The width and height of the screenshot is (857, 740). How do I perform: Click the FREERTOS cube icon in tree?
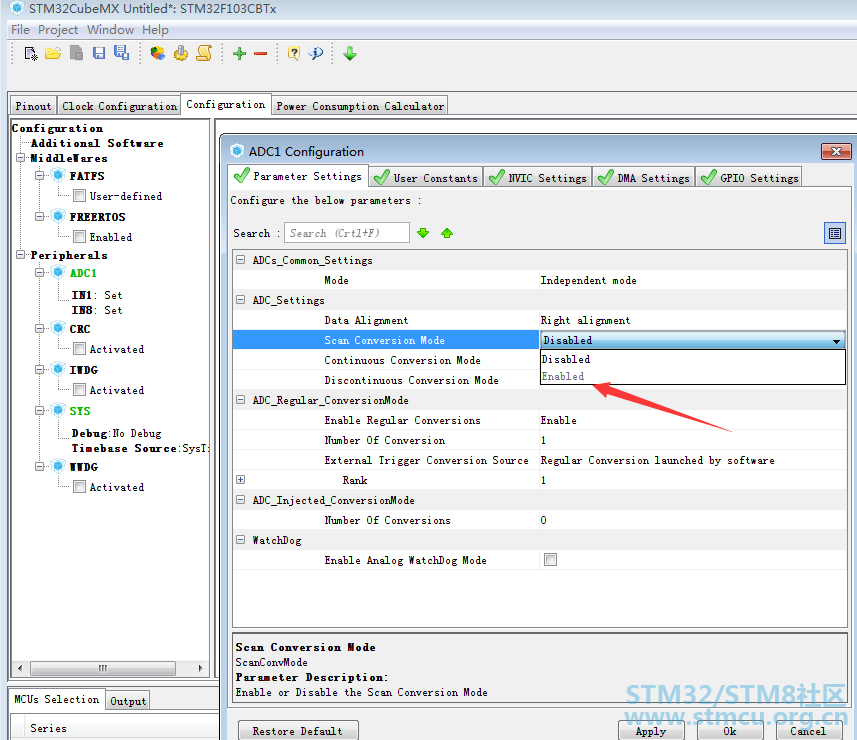pyautogui.click(x=58, y=216)
